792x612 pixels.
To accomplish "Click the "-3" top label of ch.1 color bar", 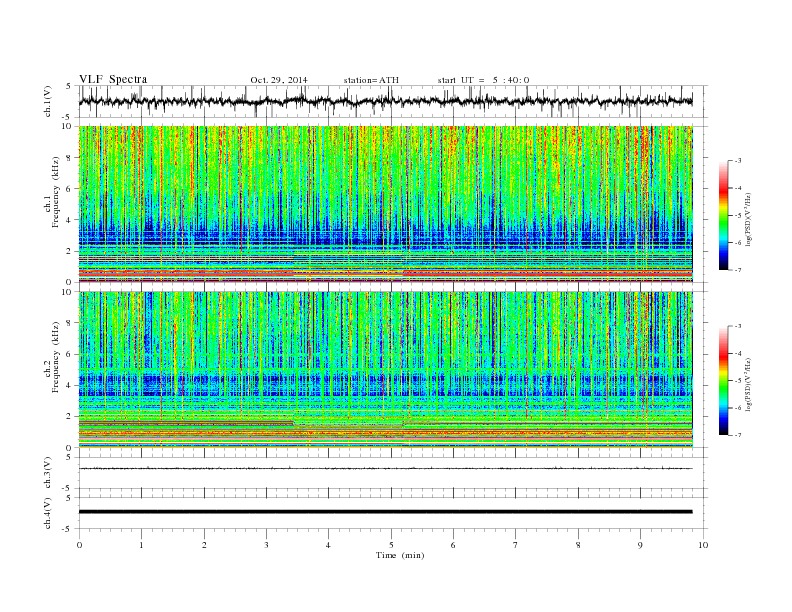I will point(738,161).
